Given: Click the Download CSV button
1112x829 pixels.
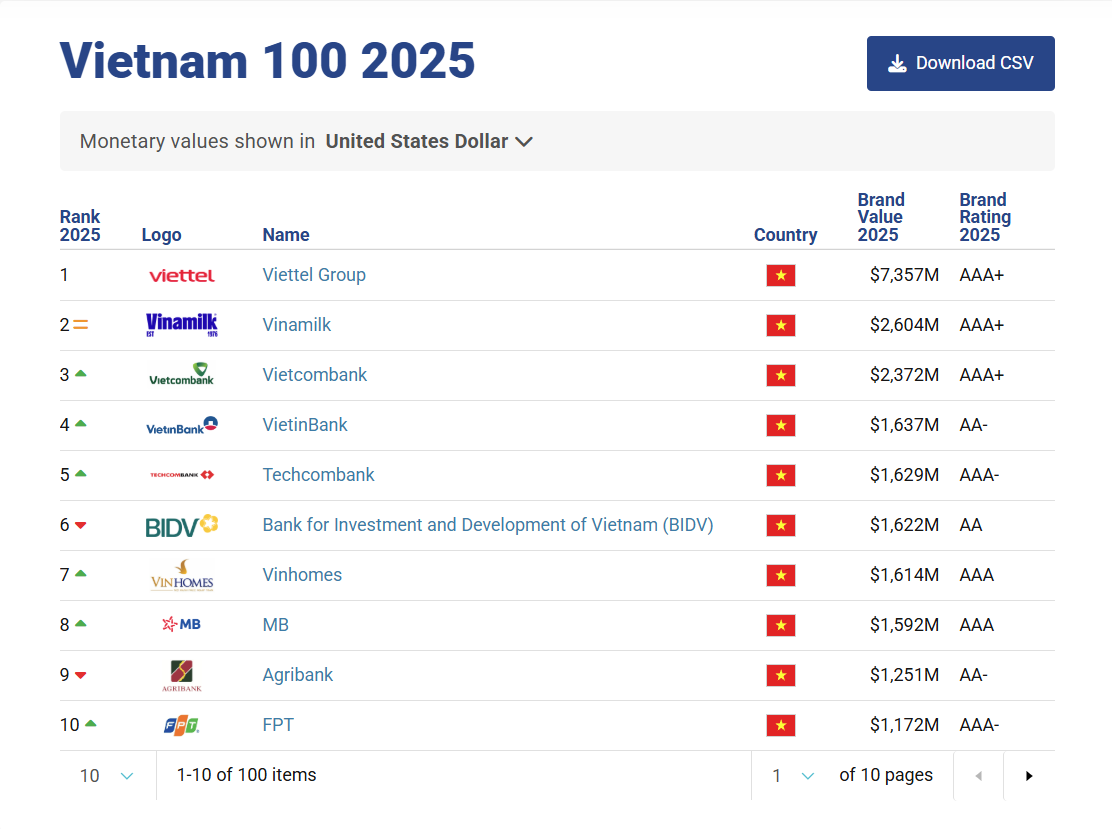Looking at the screenshot, I should (959, 63).
